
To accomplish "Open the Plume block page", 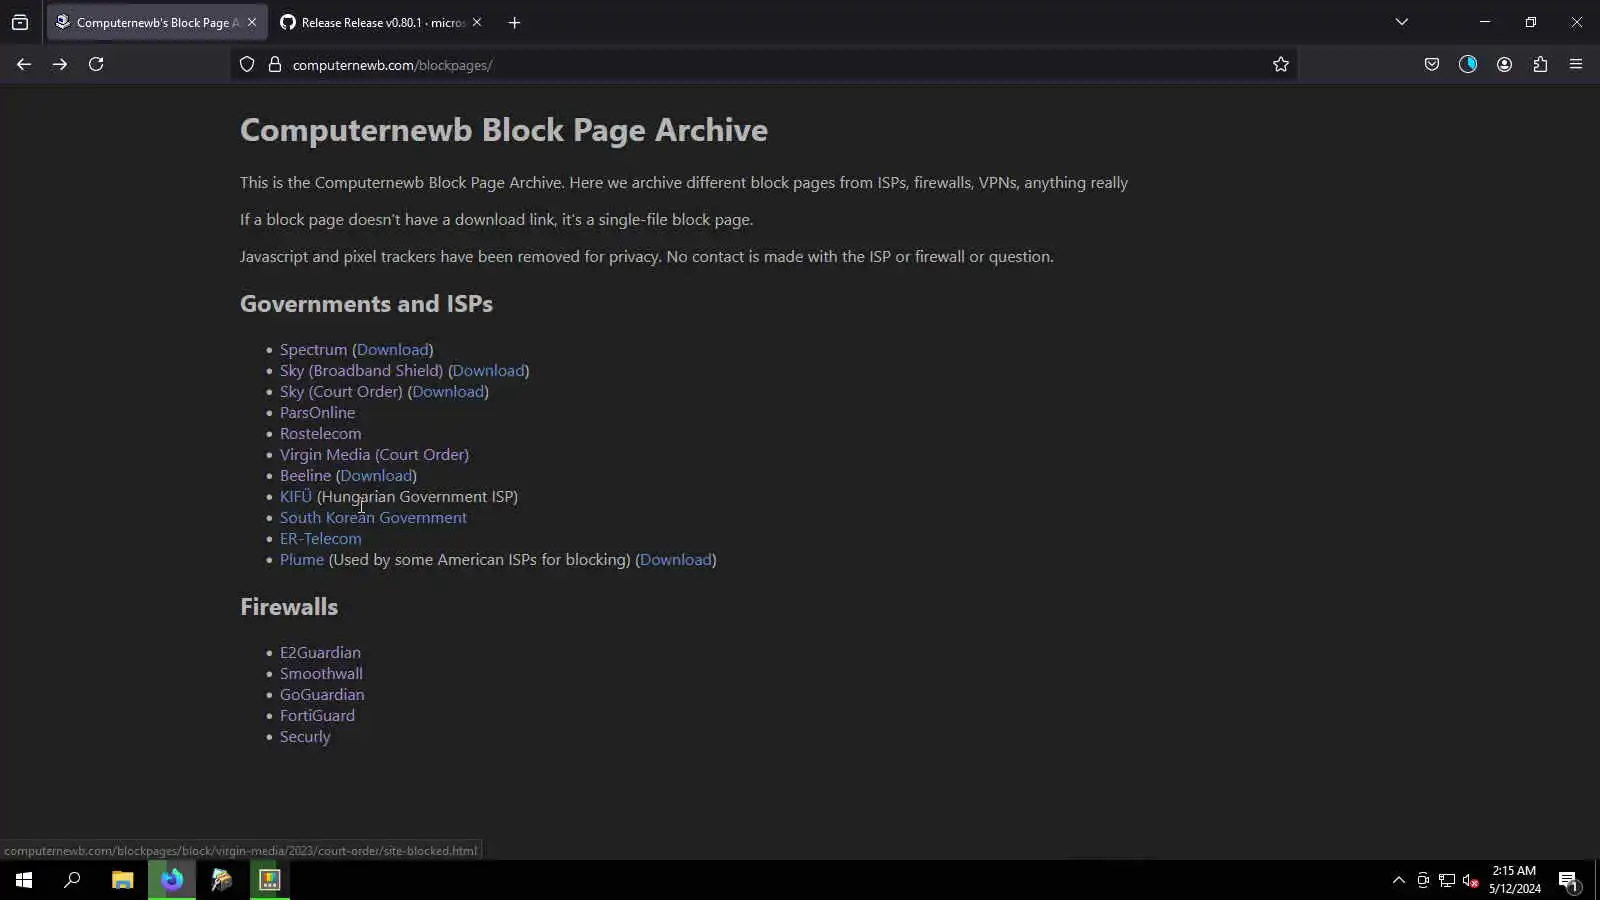I will point(302,559).
